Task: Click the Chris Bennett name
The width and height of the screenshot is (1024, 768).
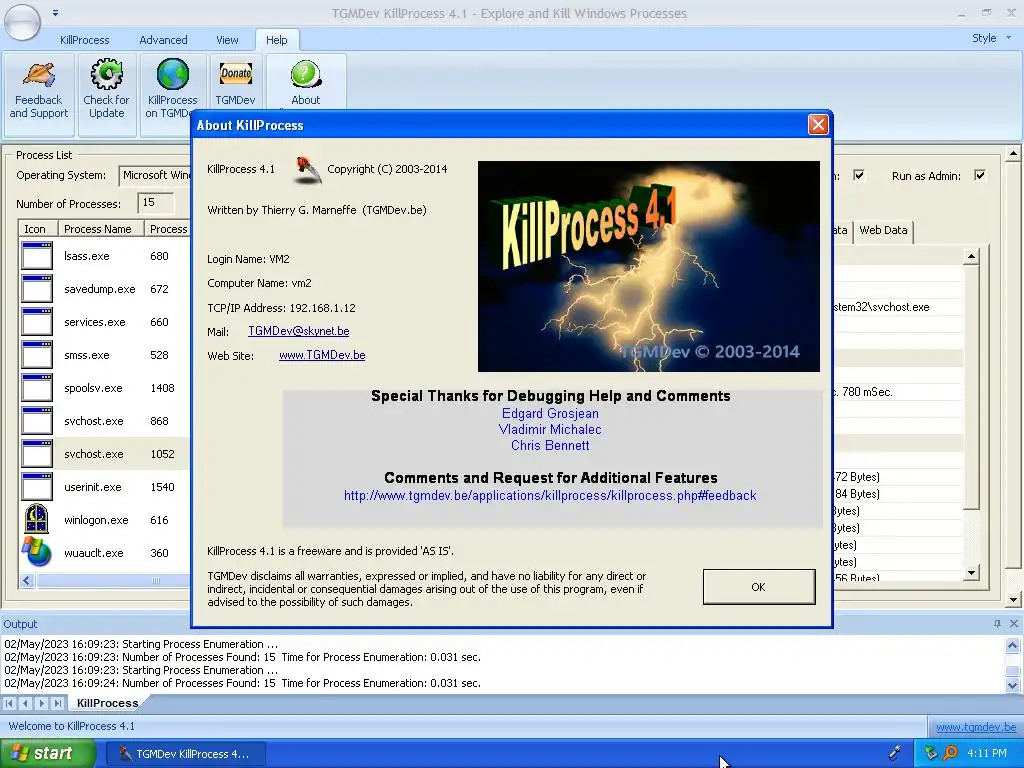Action: (x=550, y=445)
